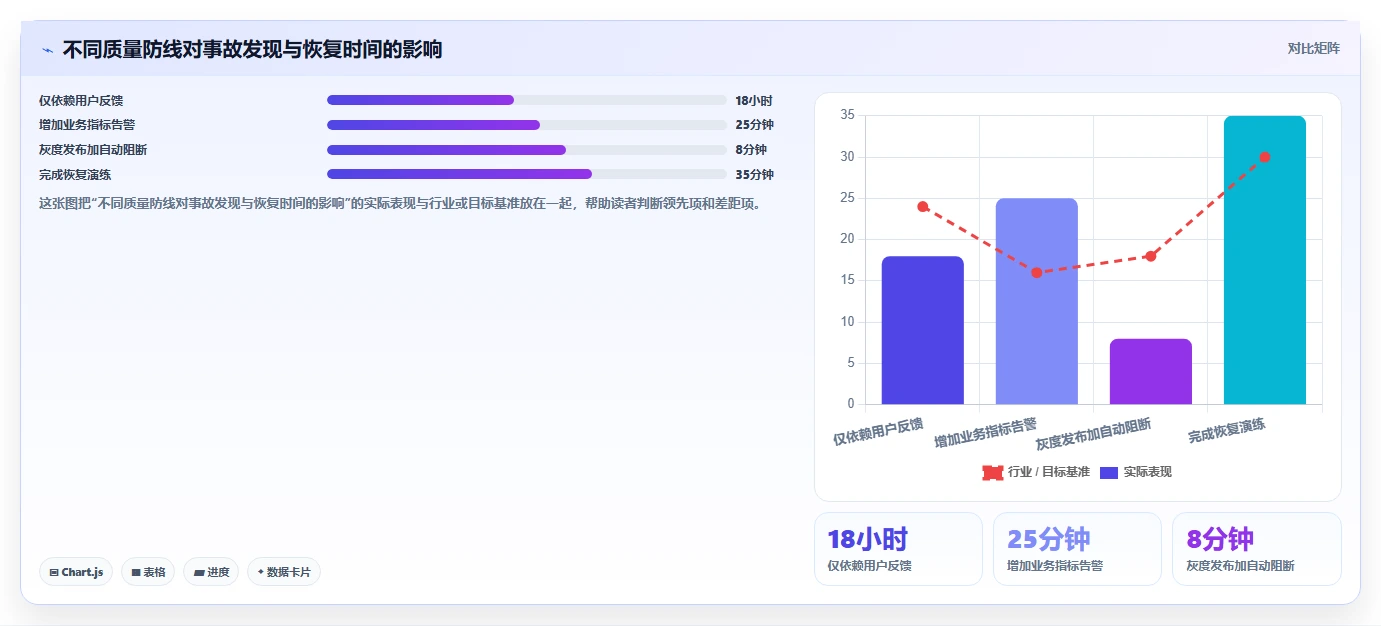Click the 8分钟 value in progress list

coord(751,150)
